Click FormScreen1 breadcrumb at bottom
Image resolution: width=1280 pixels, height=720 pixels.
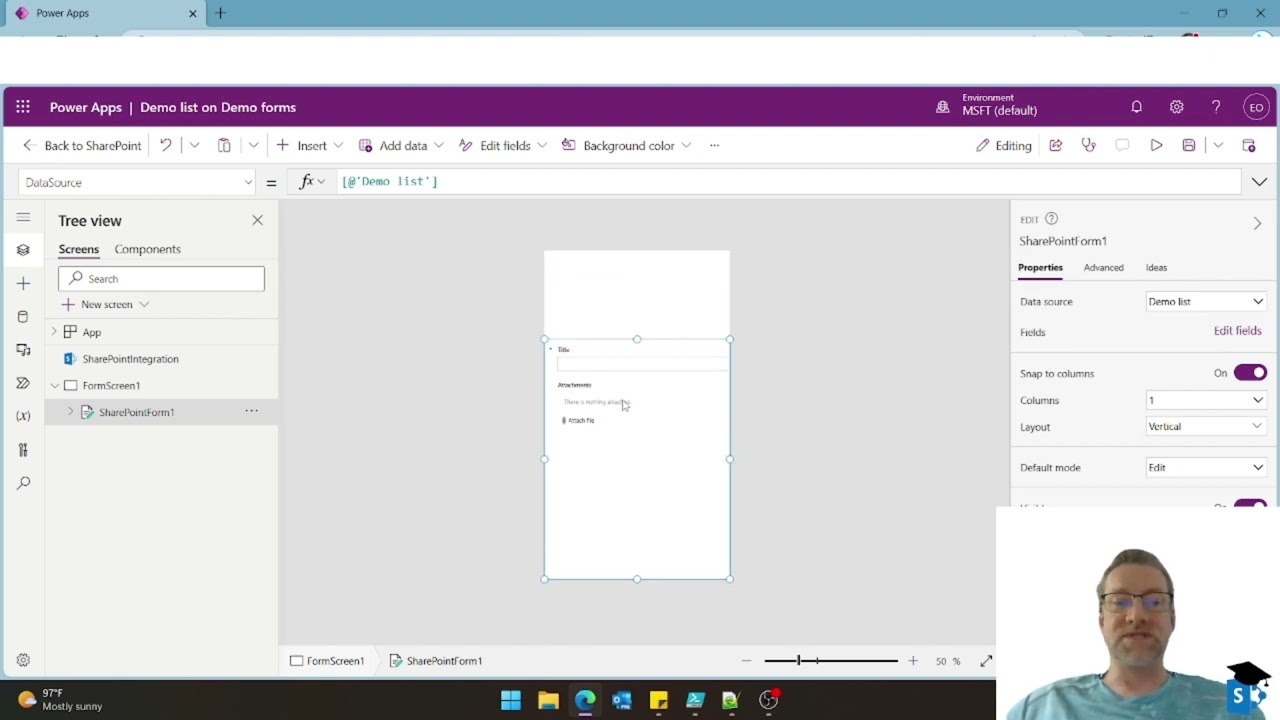(327, 660)
